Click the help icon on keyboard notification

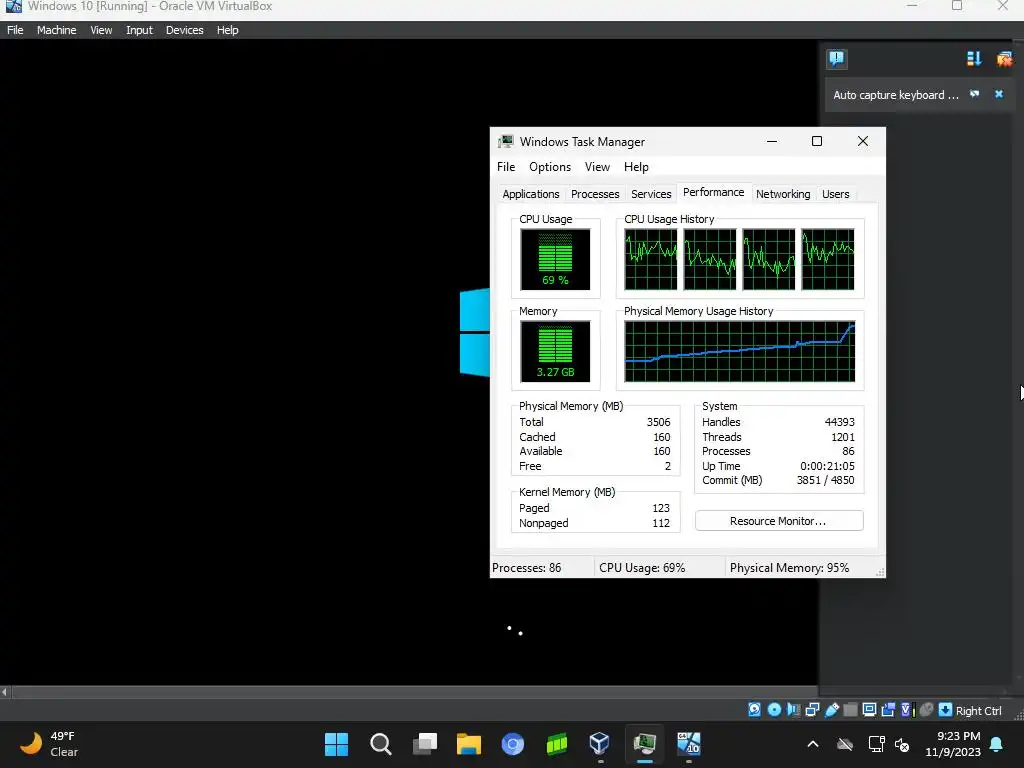(x=974, y=94)
